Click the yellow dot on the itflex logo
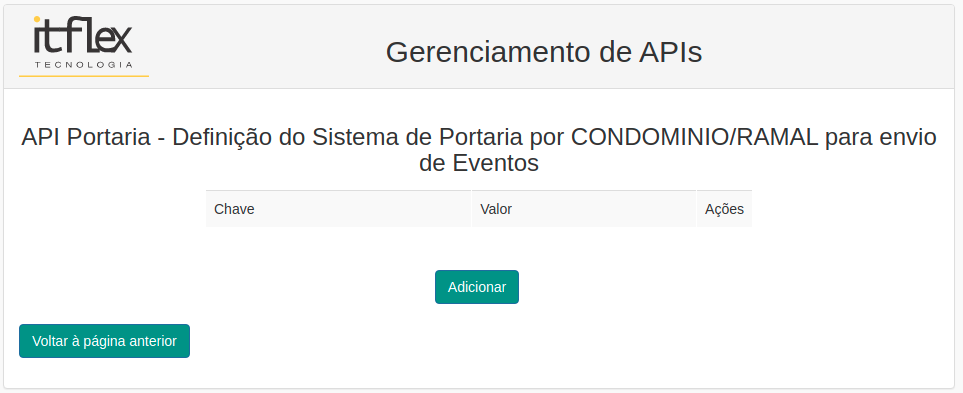The height and width of the screenshot is (393, 963). [x=36, y=19]
